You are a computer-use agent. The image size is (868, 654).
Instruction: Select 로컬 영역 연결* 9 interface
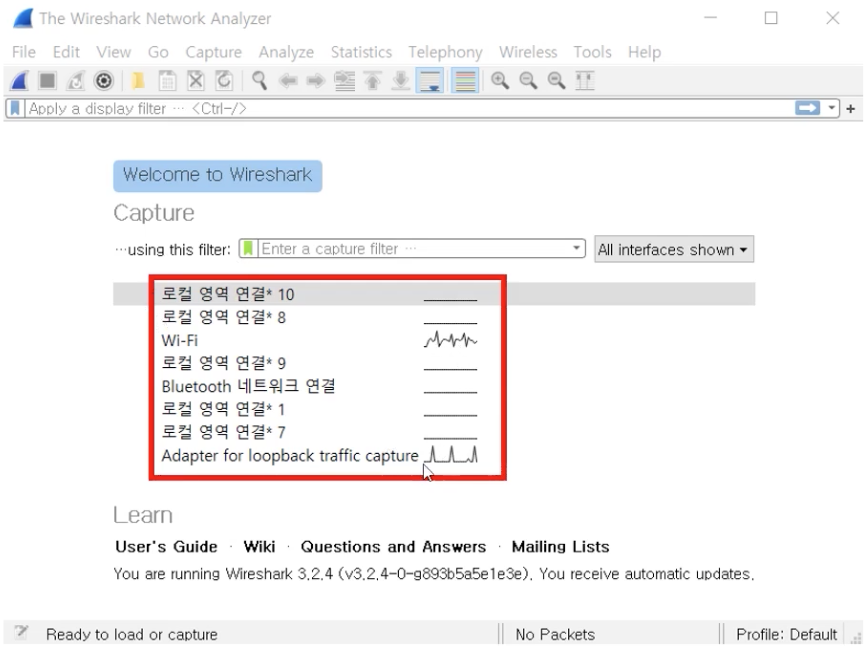pos(434,363)
